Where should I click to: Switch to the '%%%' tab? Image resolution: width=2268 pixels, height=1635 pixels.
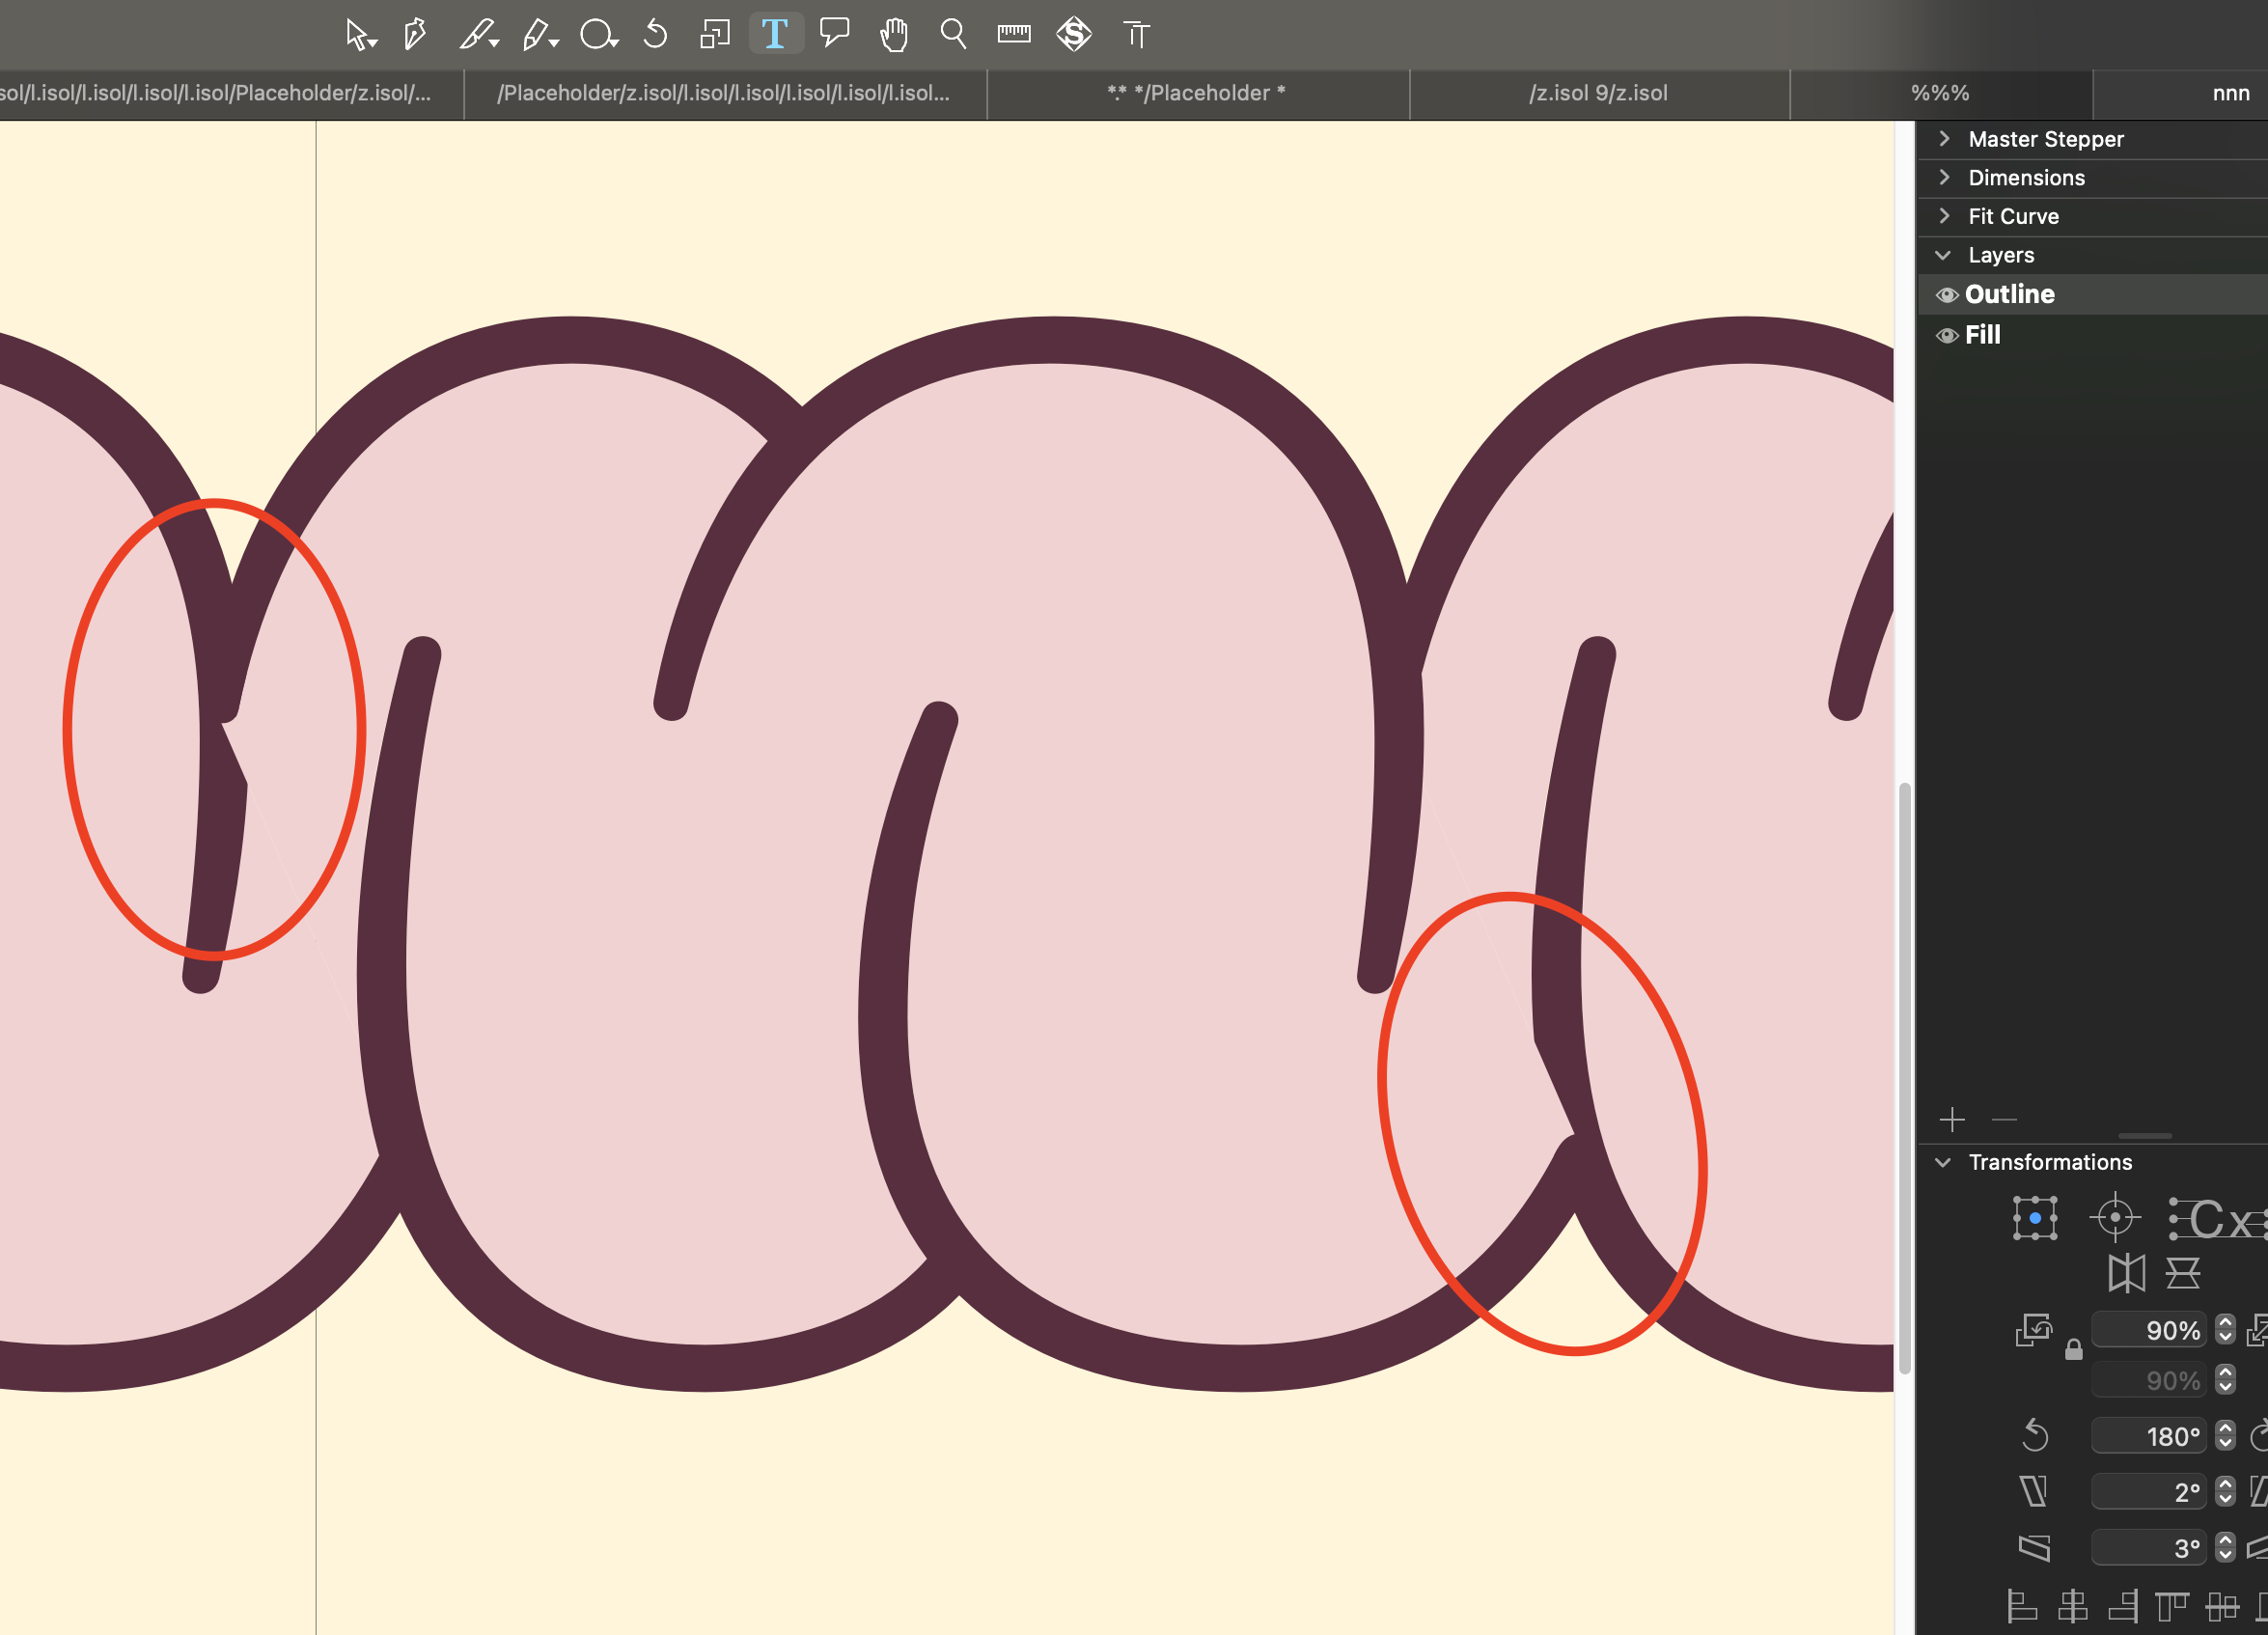point(1939,94)
